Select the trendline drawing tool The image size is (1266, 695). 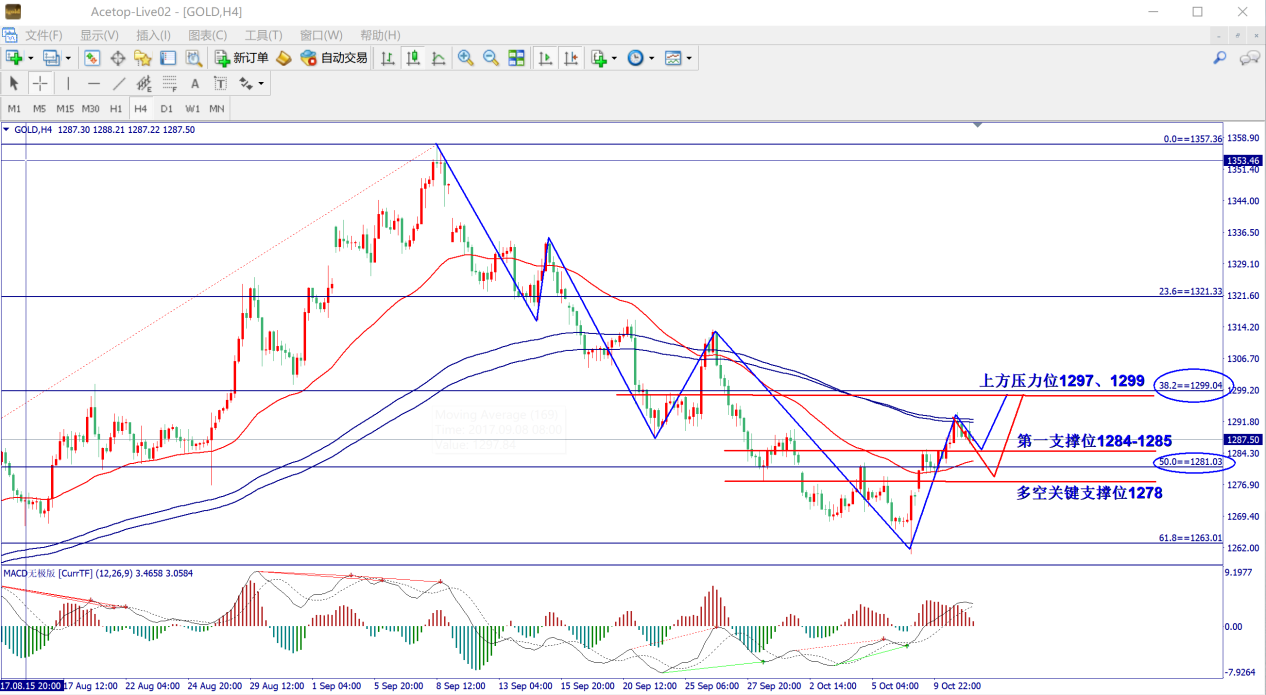tap(119, 84)
